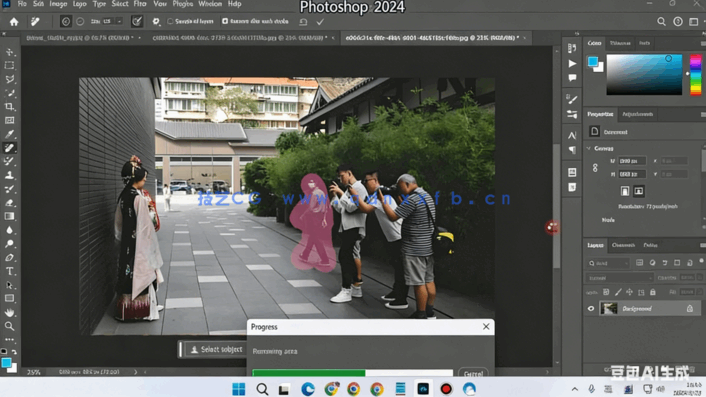Open the gear settings in options bar
Screen dimensions: 706x397
[x=156, y=22]
